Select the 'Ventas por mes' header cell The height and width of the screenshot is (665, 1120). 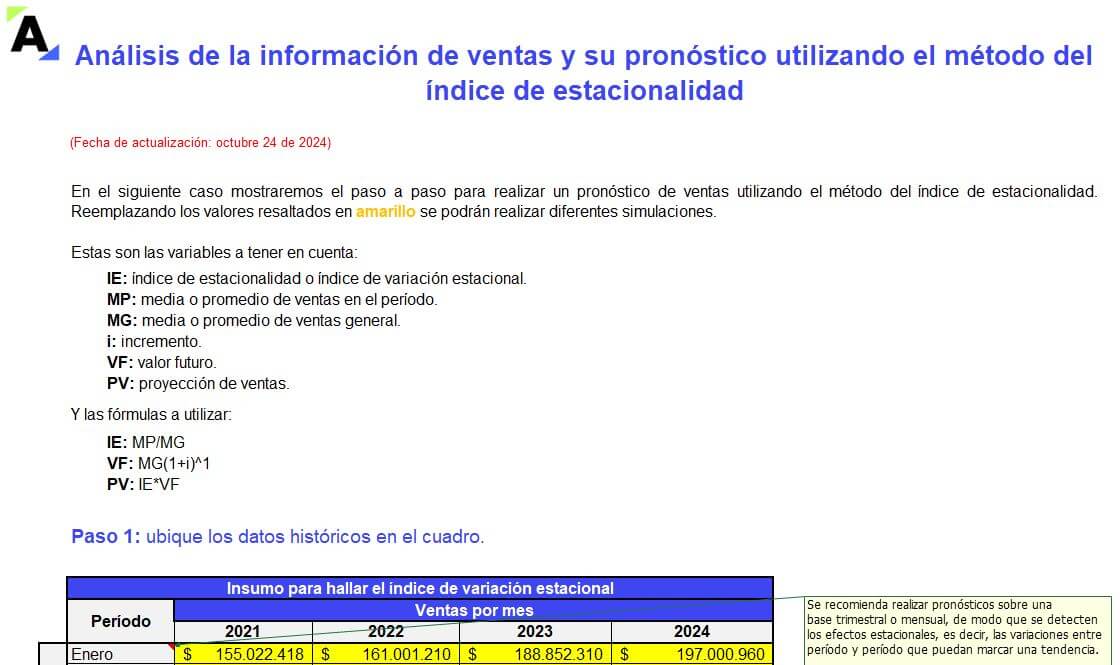point(474,611)
